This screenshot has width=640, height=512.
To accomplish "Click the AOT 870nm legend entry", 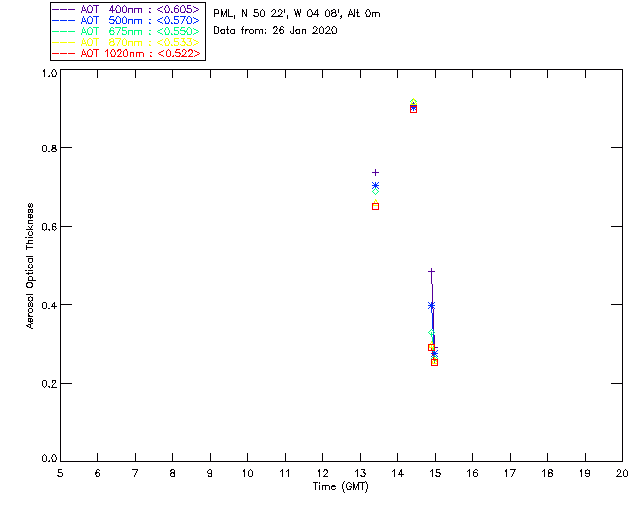I will click(x=126, y=42).
